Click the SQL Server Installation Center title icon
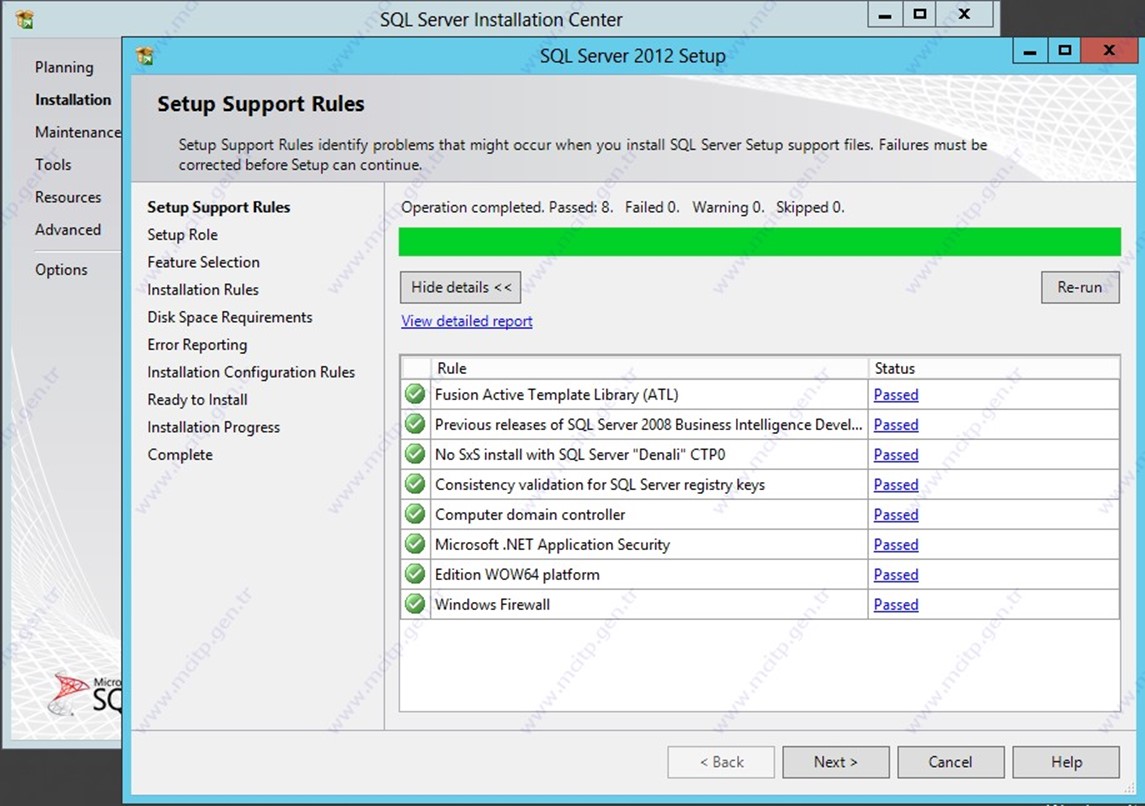Viewport: 1145px width, 806px height. coord(25,20)
